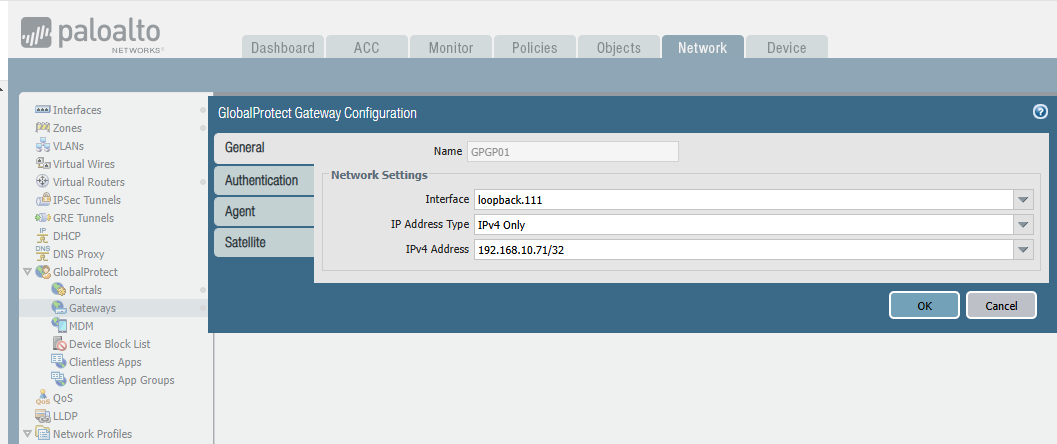Collapse the GlobalProtect tree node
This screenshot has height=444, width=1057.
point(27,272)
